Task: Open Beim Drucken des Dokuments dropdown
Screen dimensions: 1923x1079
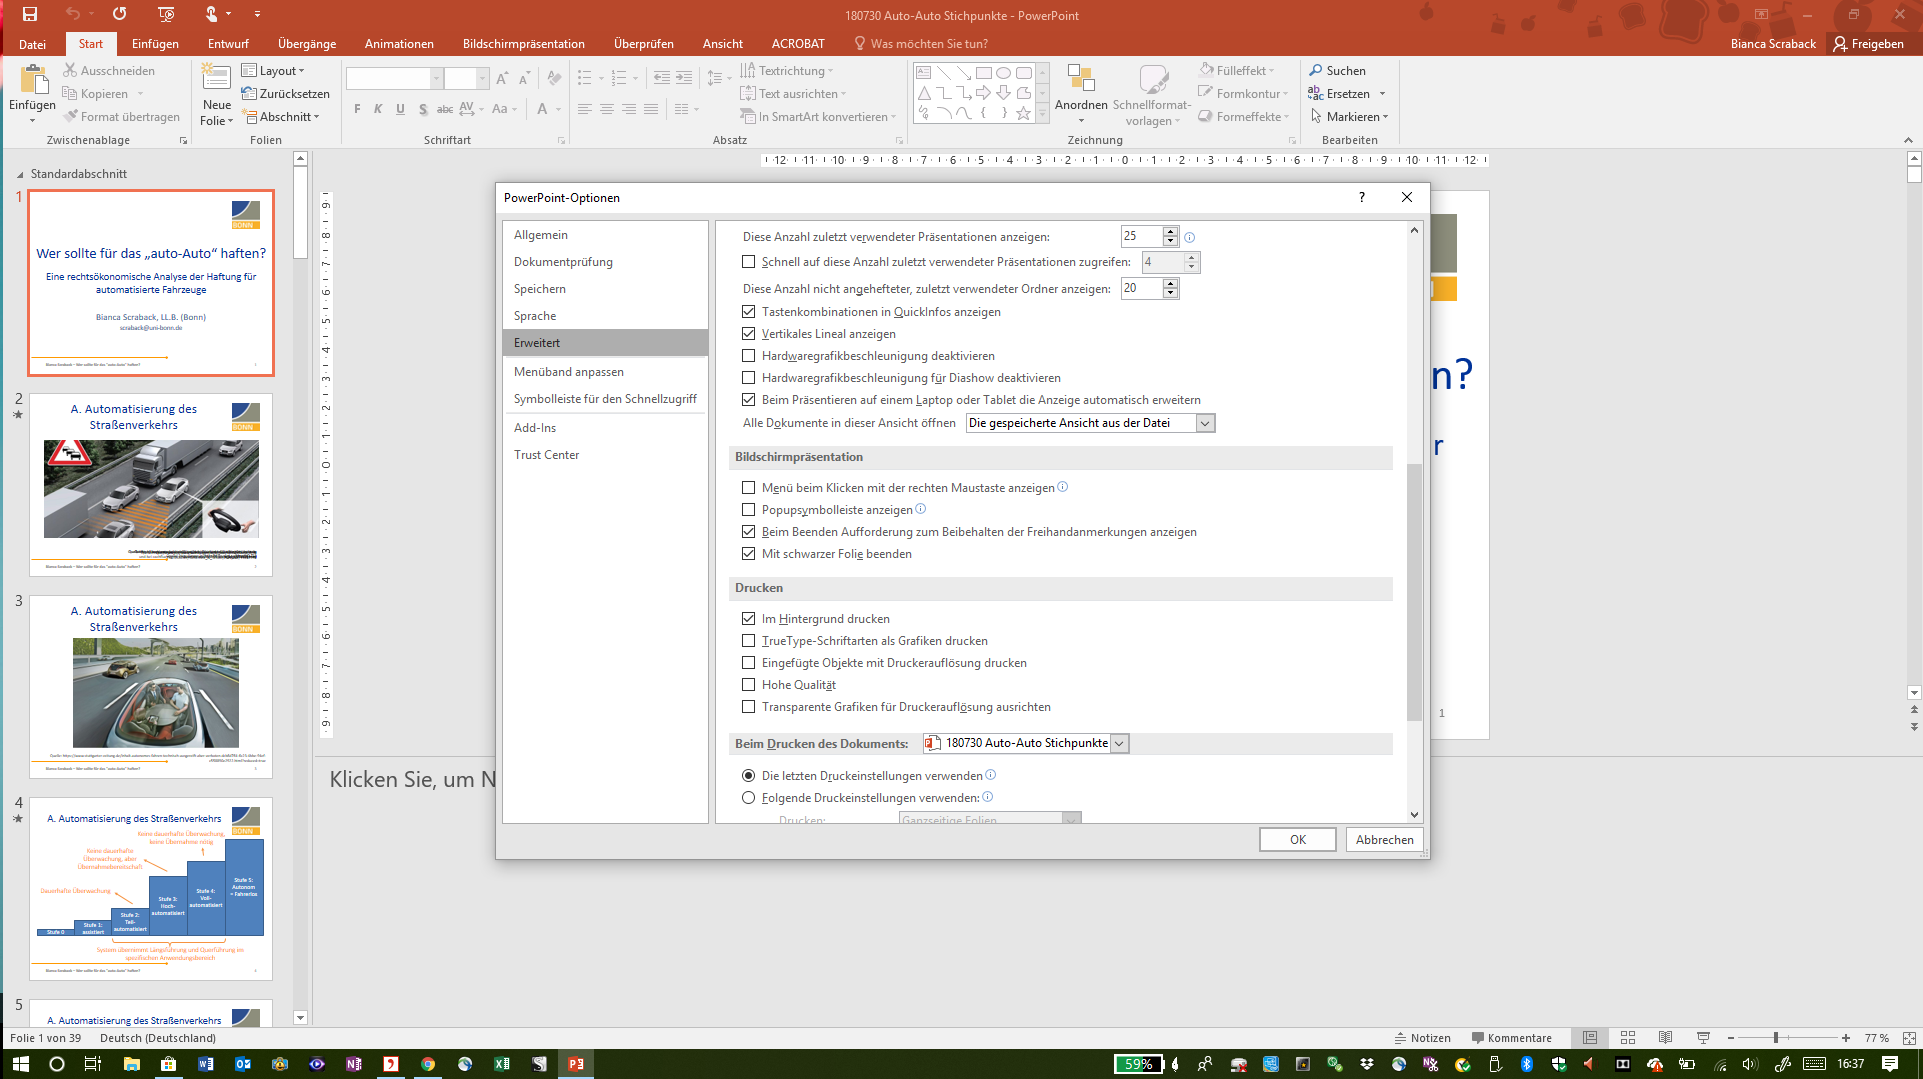Action: (x=1120, y=743)
